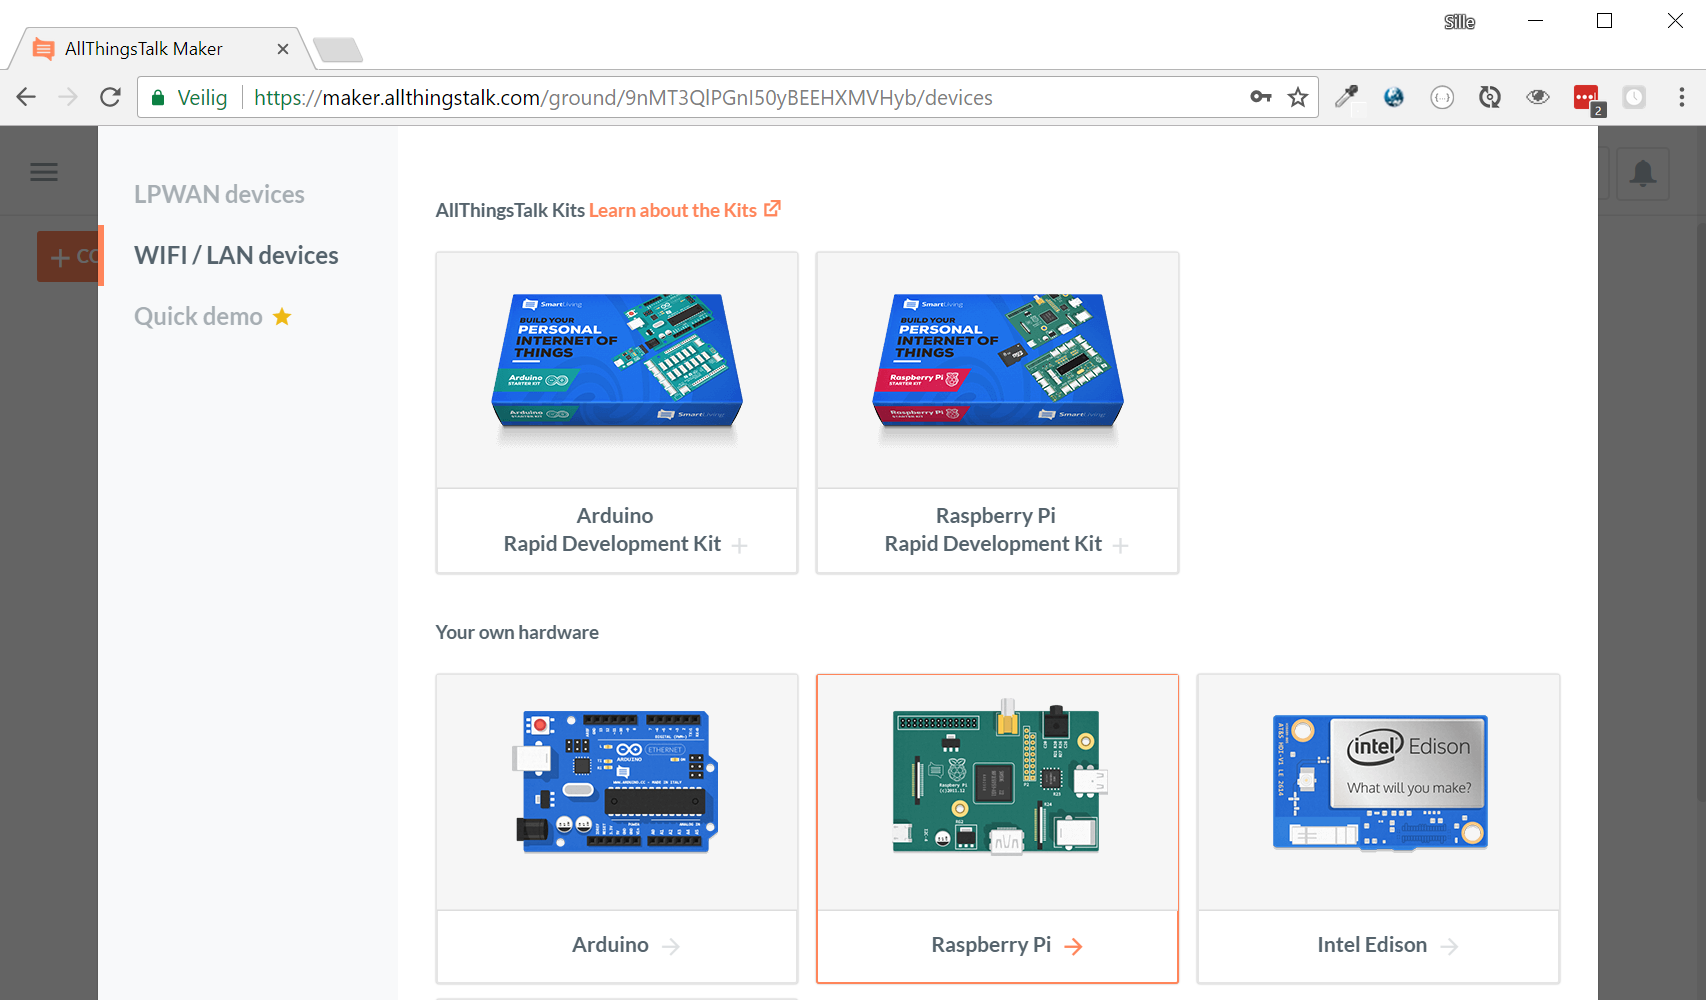The image size is (1706, 1000).
Task: Open the circular brackets extension icon
Action: [x=1442, y=97]
